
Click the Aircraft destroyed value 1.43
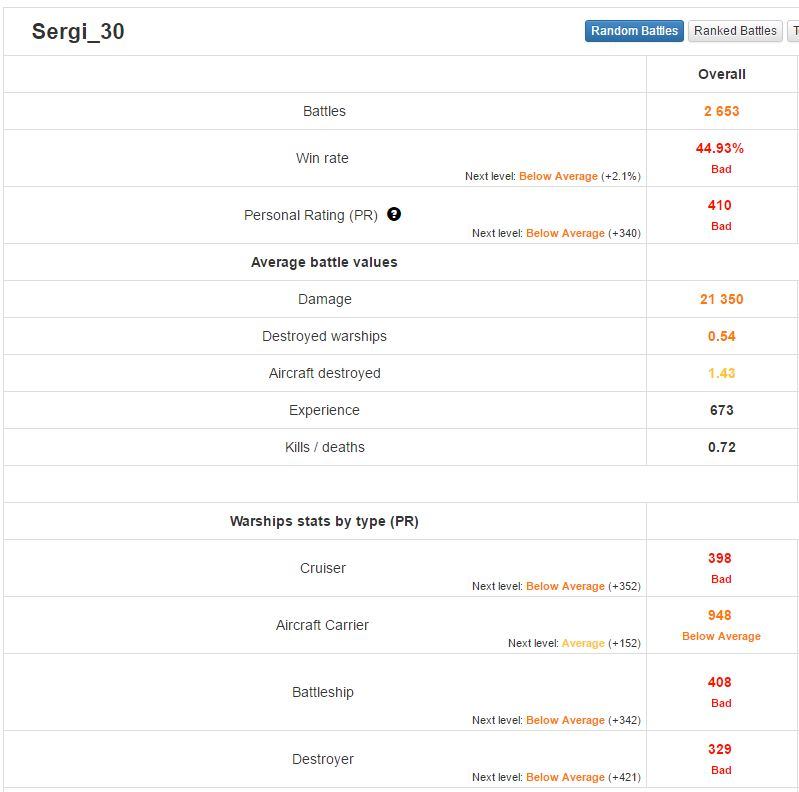[722, 373]
